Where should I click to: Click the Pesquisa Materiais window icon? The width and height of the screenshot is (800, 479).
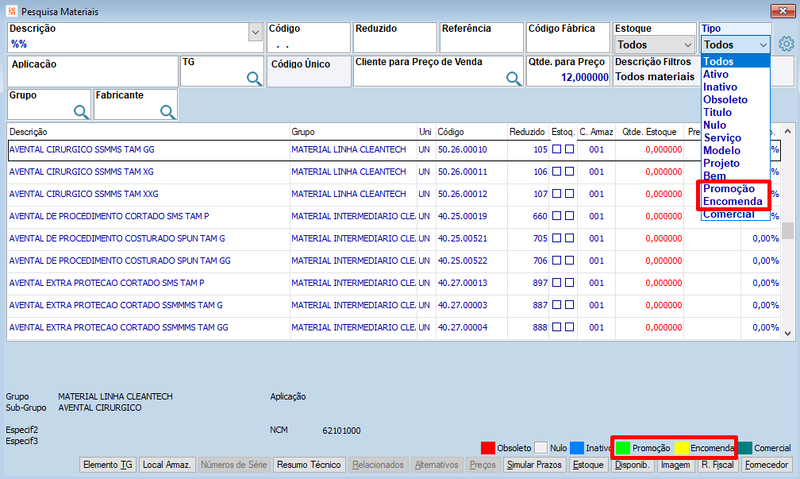[12, 11]
